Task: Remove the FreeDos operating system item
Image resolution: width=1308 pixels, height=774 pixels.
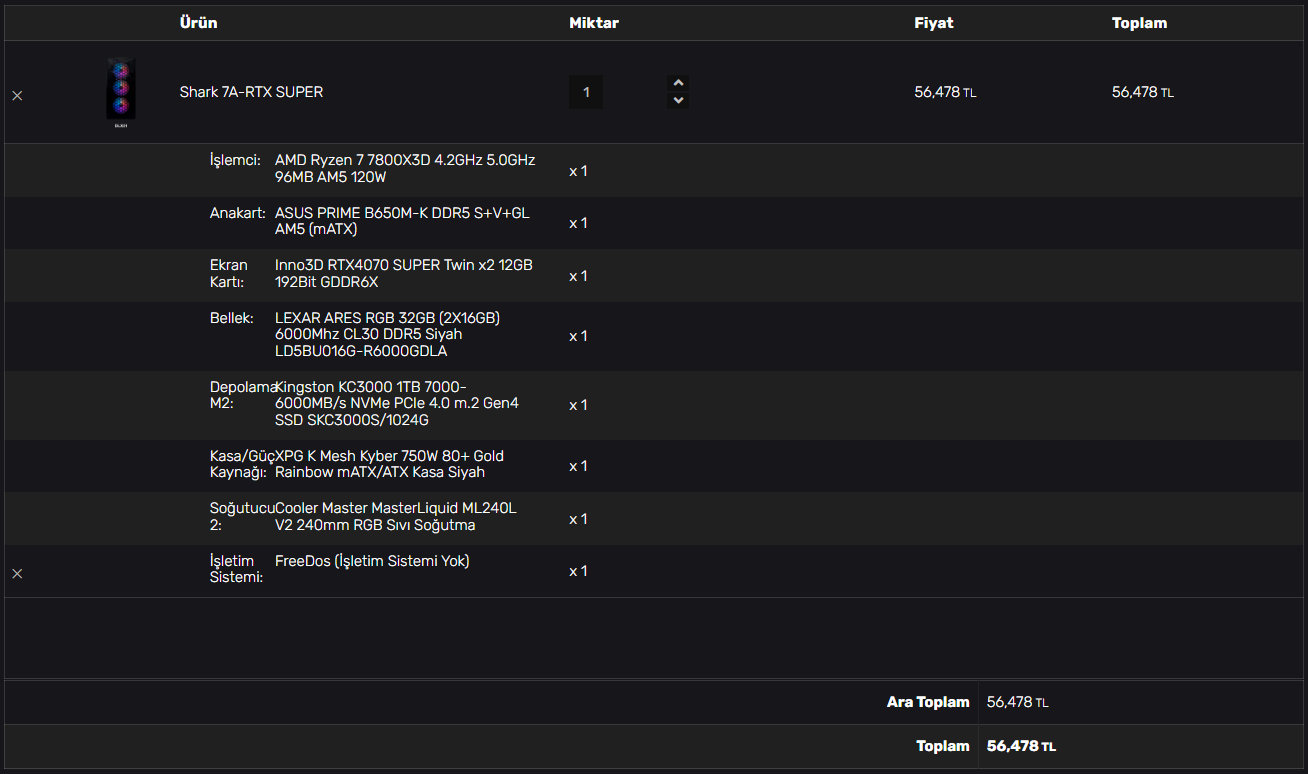Action: point(17,574)
